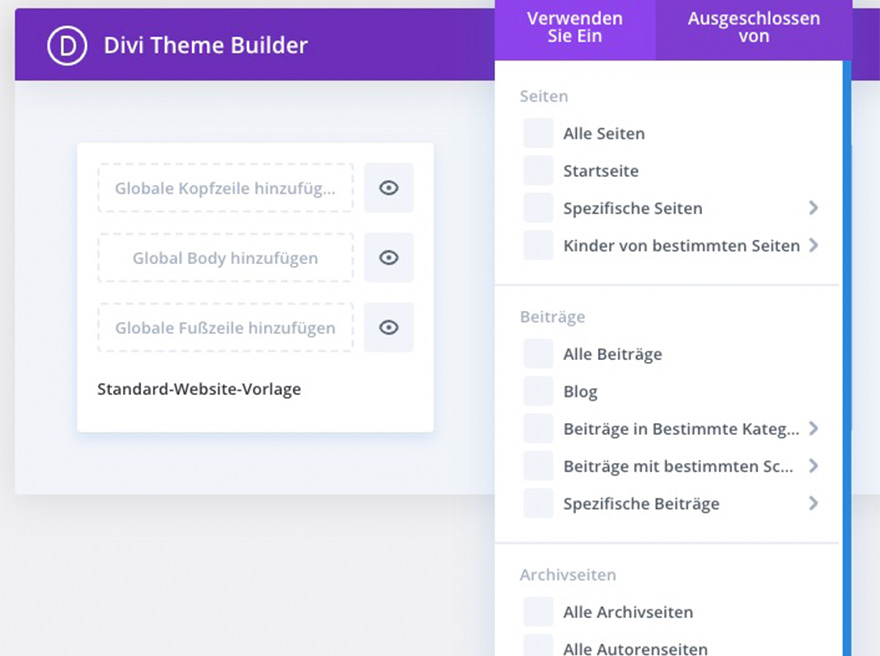Expand Kinder von bestimmten Seiten chevron
Image resolution: width=880 pixels, height=656 pixels.
point(813,245)
